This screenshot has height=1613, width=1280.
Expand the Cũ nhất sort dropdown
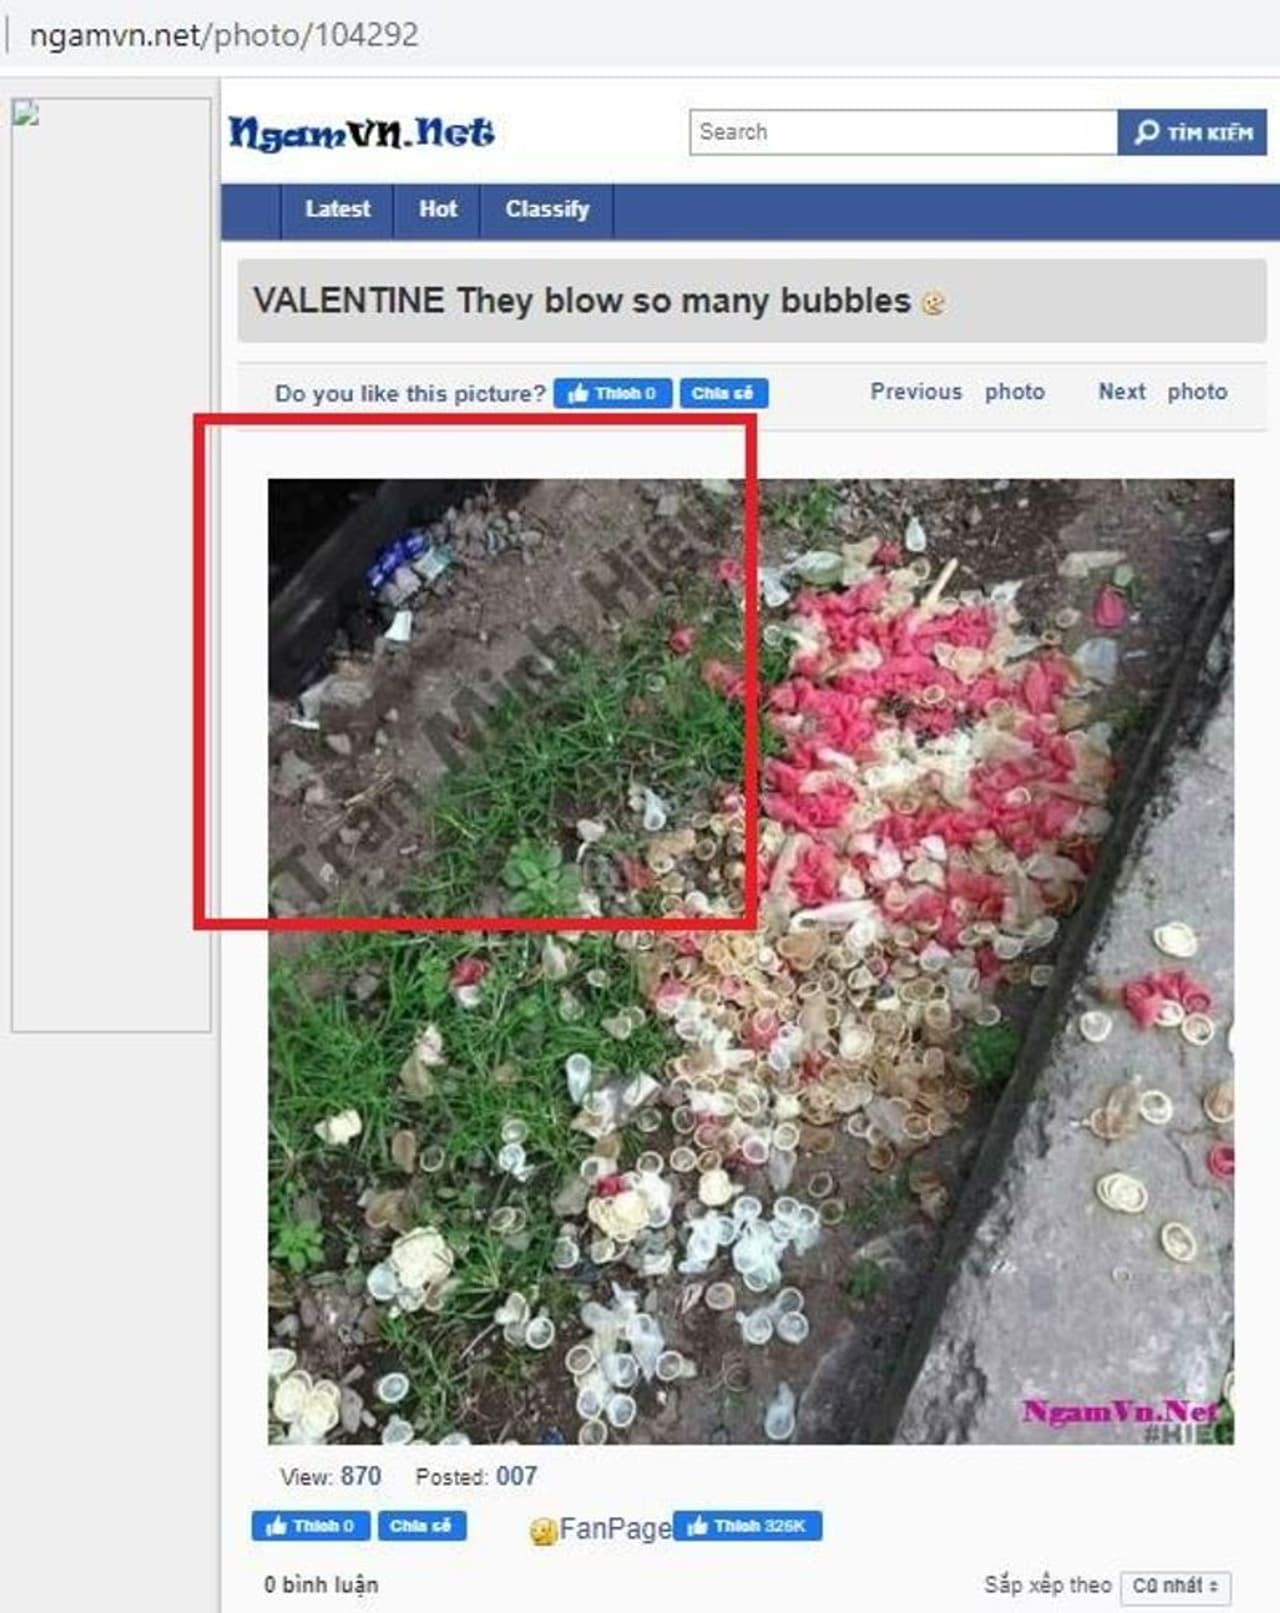click(x=1176, y=1586)
